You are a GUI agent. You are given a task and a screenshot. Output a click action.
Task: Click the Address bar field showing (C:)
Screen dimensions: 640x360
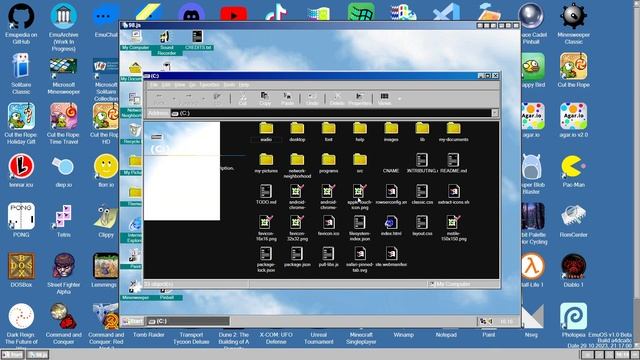[331, 113]
